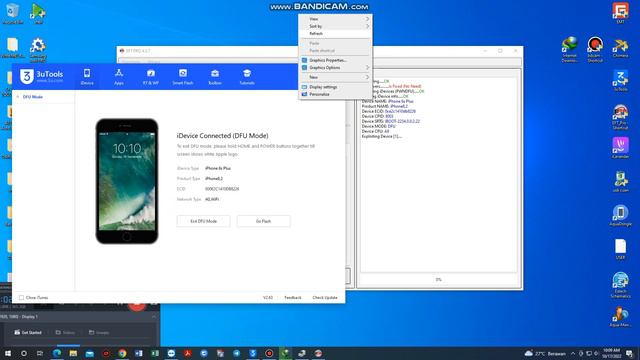Expand the New submenu
The height and width of the screenshot is (360, 640).
point(335,77)
